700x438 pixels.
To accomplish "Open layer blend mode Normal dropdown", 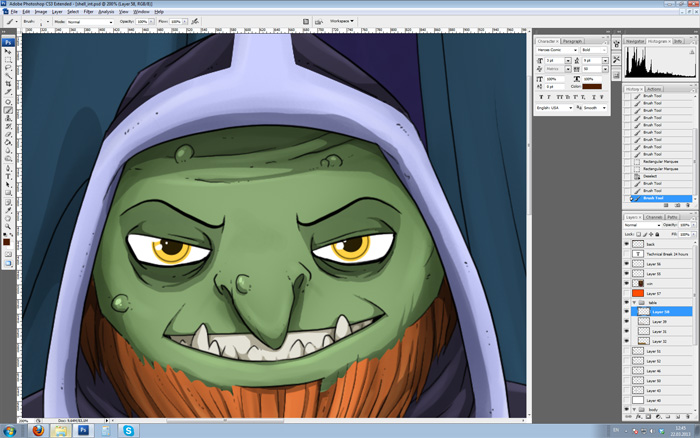I will (x=642, y=225).
